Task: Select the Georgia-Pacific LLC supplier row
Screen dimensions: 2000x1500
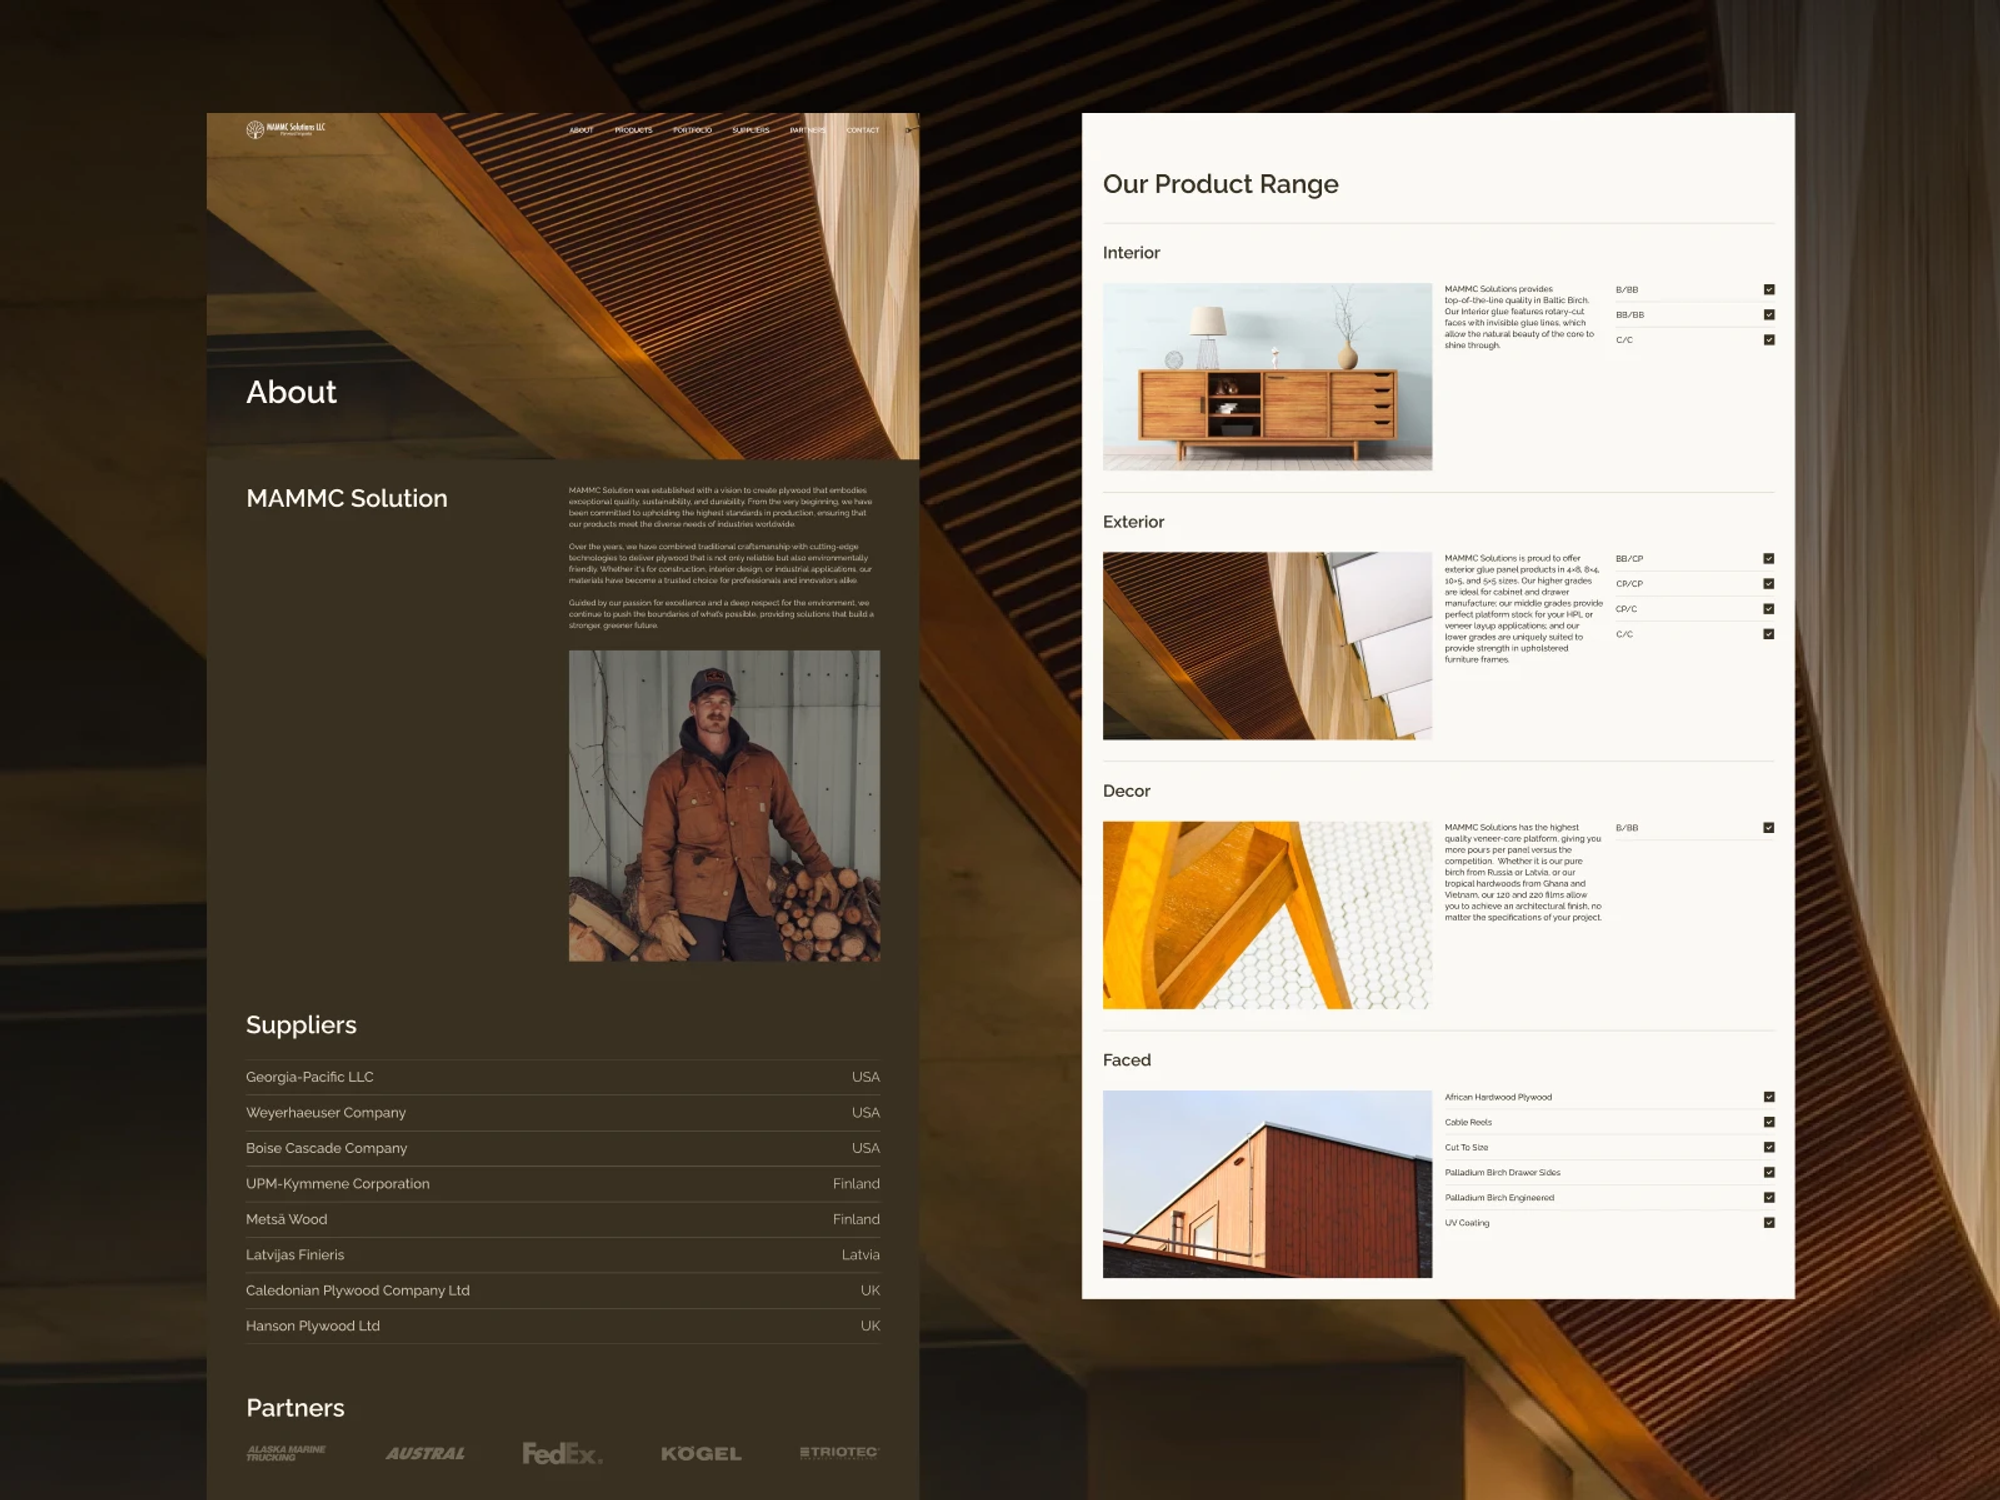Action: 563,1077
